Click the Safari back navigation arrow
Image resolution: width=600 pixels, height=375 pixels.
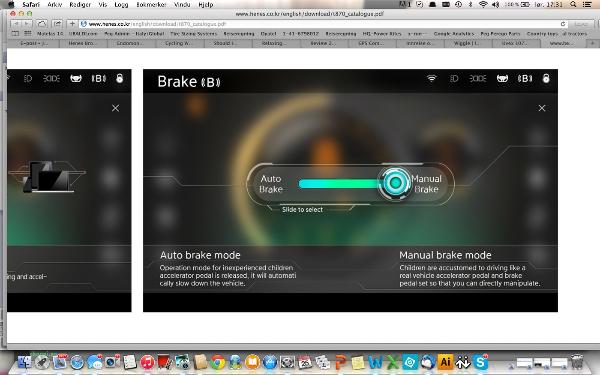(x=16, y=24)
